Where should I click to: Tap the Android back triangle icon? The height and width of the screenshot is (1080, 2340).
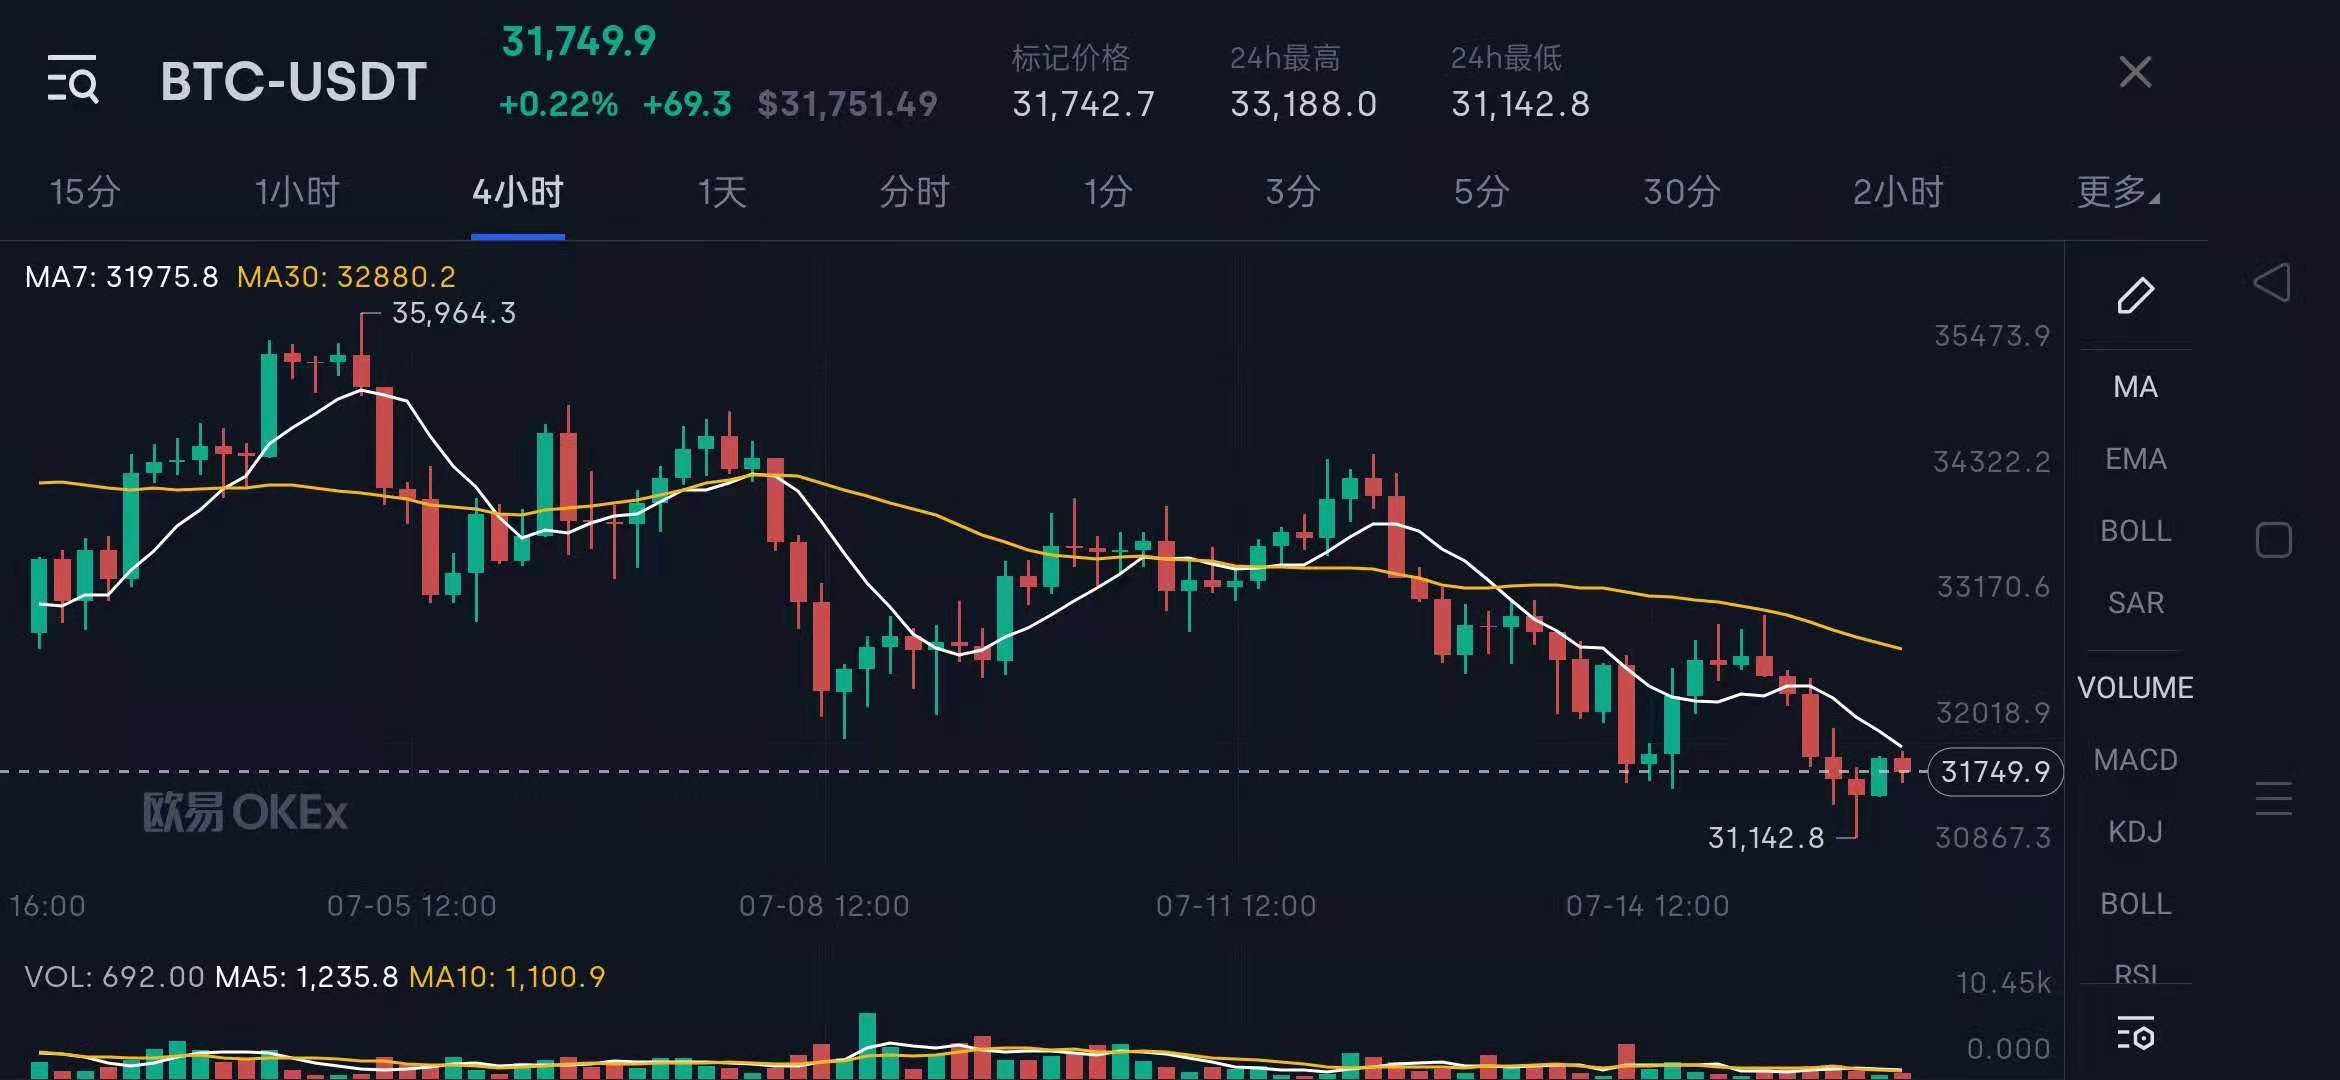pyautogui.click(x=2272, y=282)
